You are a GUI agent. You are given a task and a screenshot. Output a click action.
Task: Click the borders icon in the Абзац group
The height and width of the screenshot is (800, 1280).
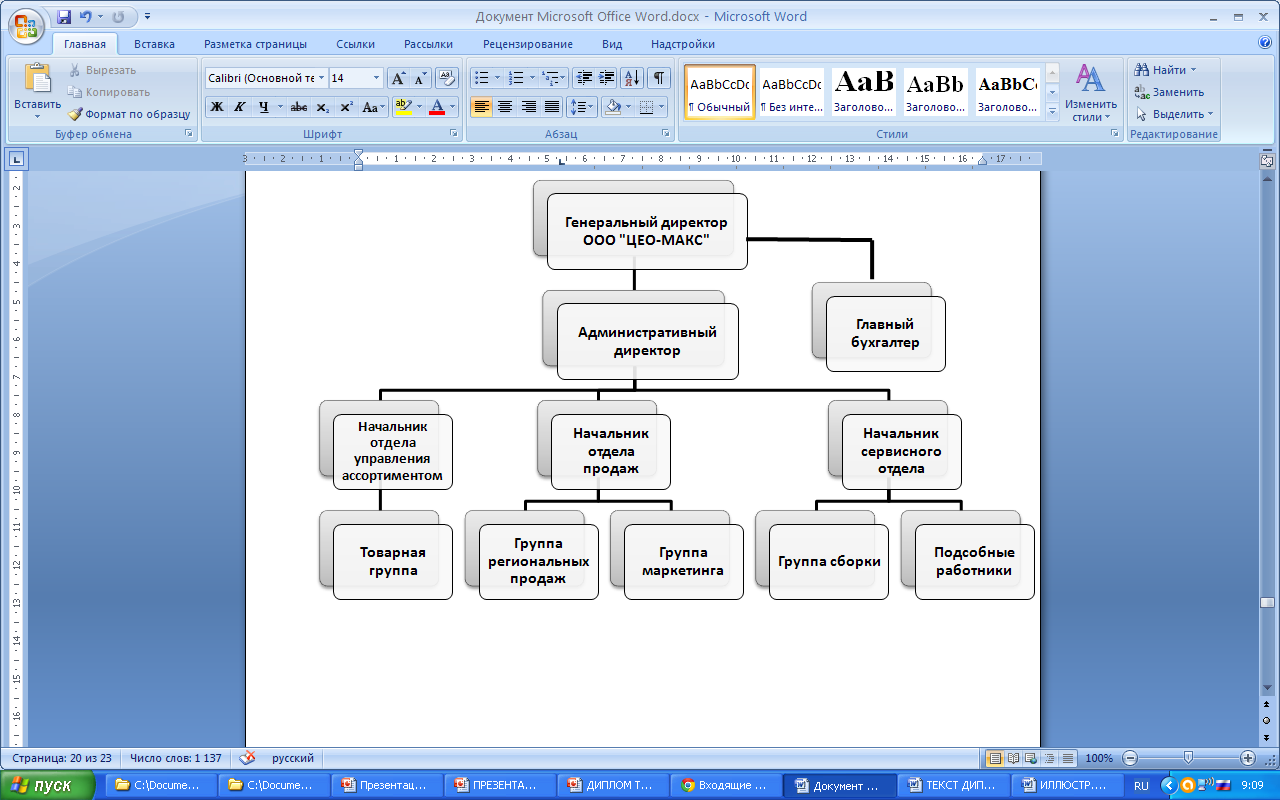[x=647, y=107]
